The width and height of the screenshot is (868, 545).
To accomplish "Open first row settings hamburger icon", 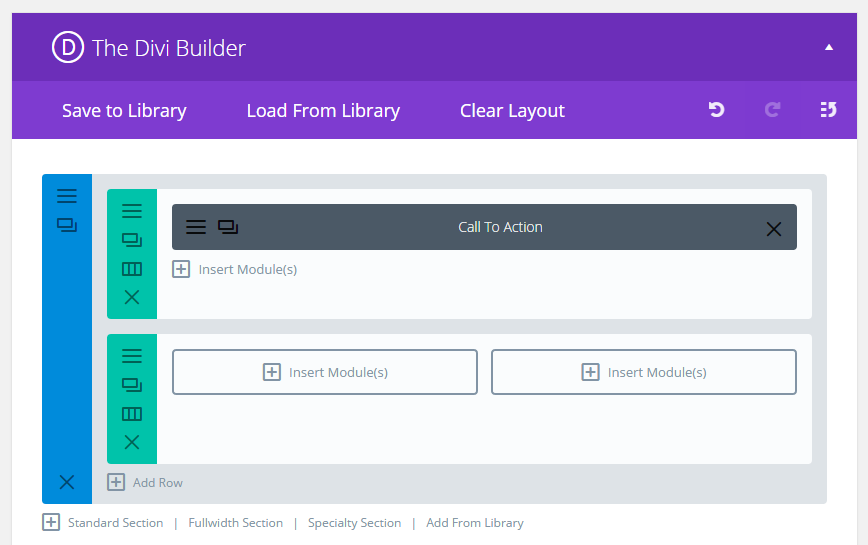I will pyautogui.click(x=132, y=211).
